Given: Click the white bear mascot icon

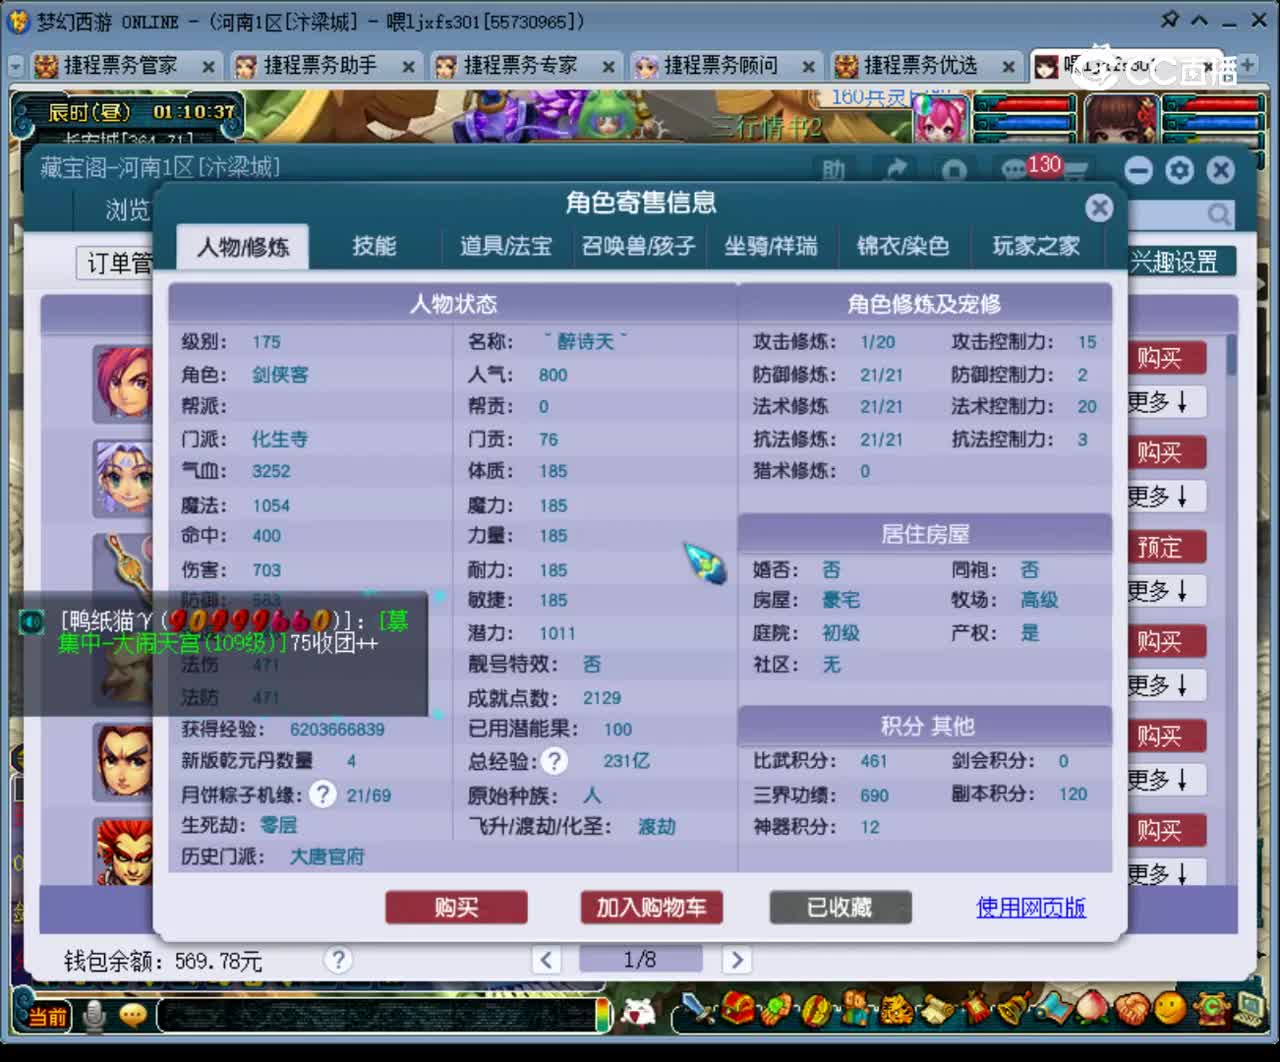Looking at the screenshot, I should tap(638, 1012).
